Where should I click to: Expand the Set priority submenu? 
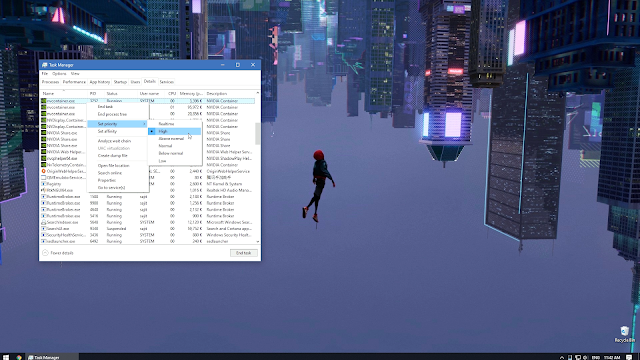coord(118,124)
